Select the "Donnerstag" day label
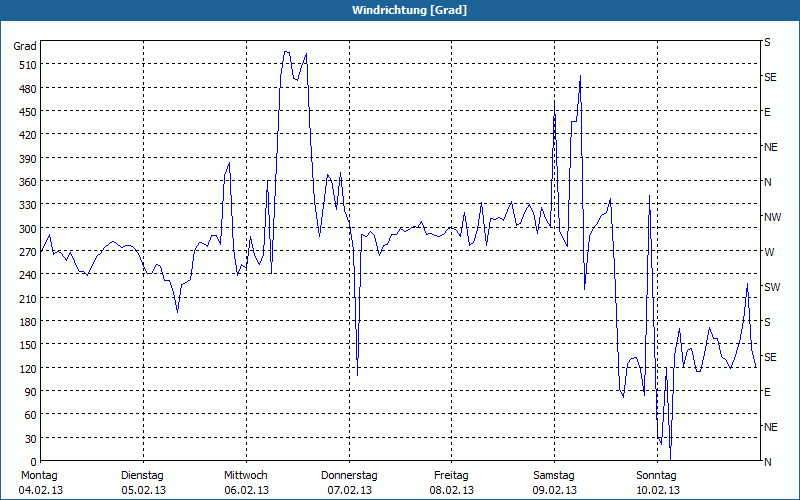 click(349, 476)
